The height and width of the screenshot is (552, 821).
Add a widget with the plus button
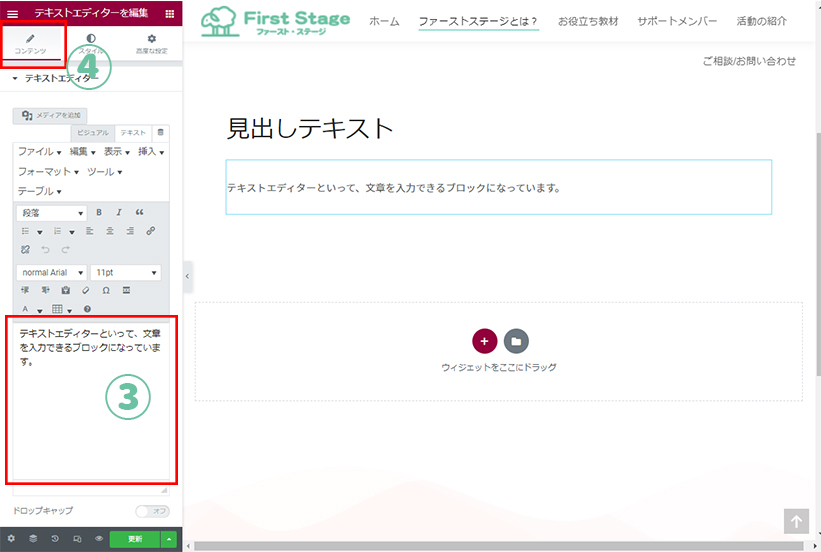point(484,341)
